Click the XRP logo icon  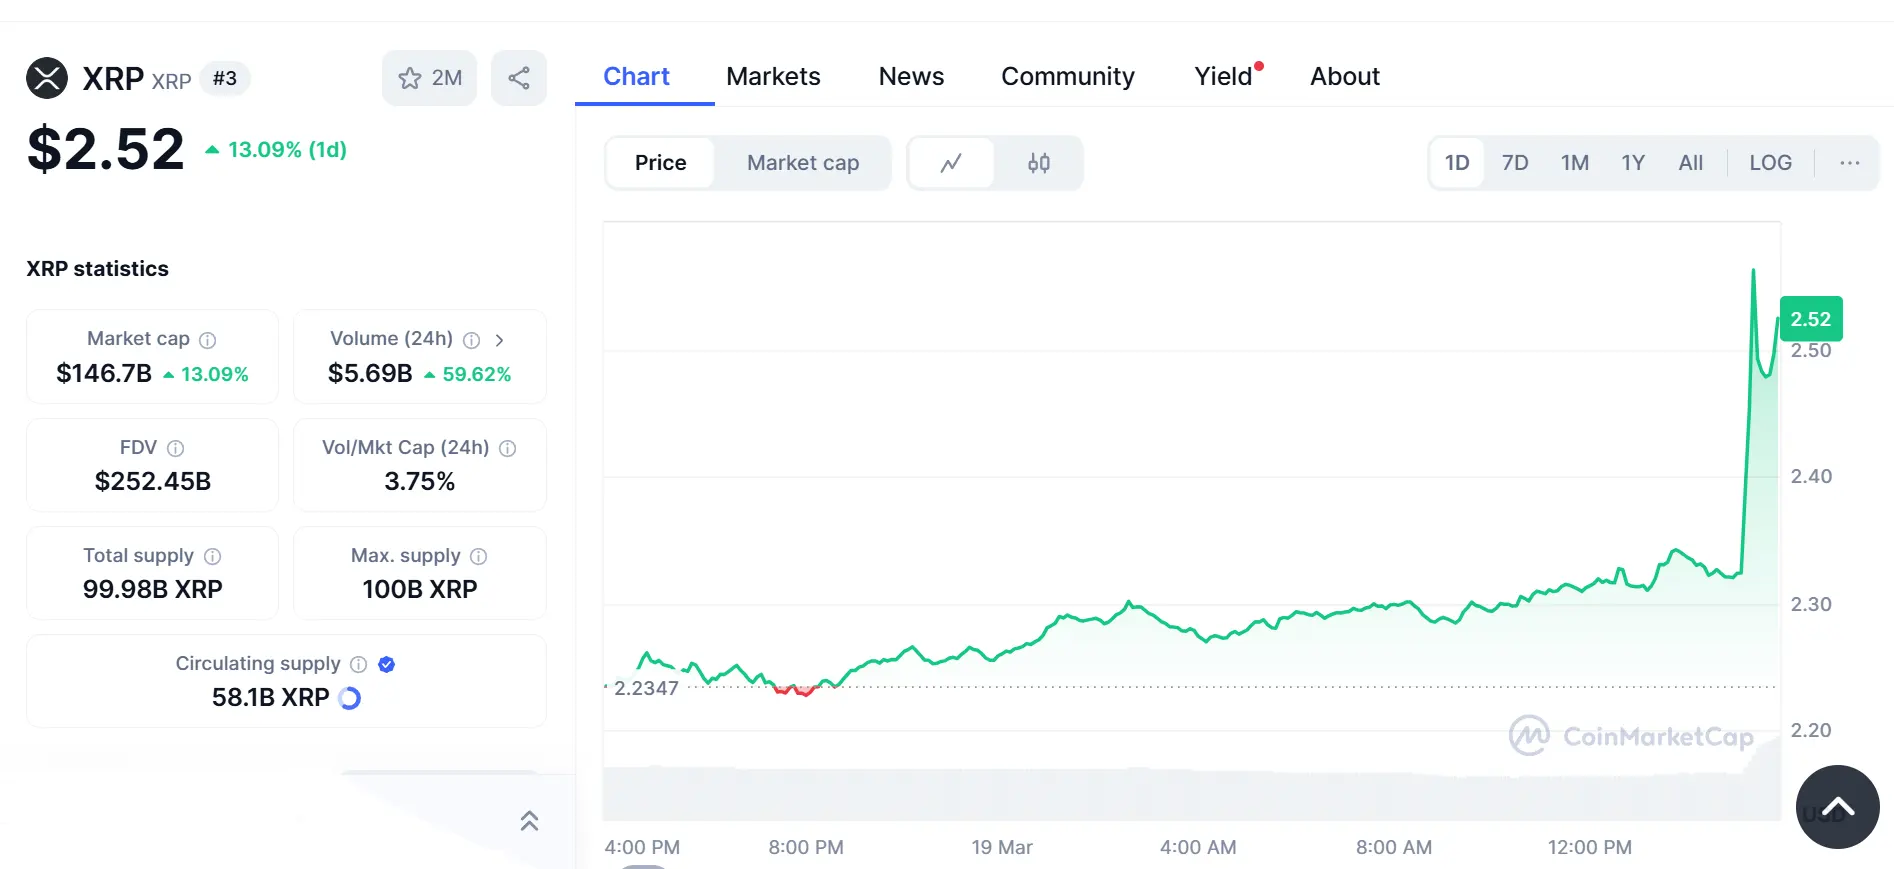click(47, 78)
